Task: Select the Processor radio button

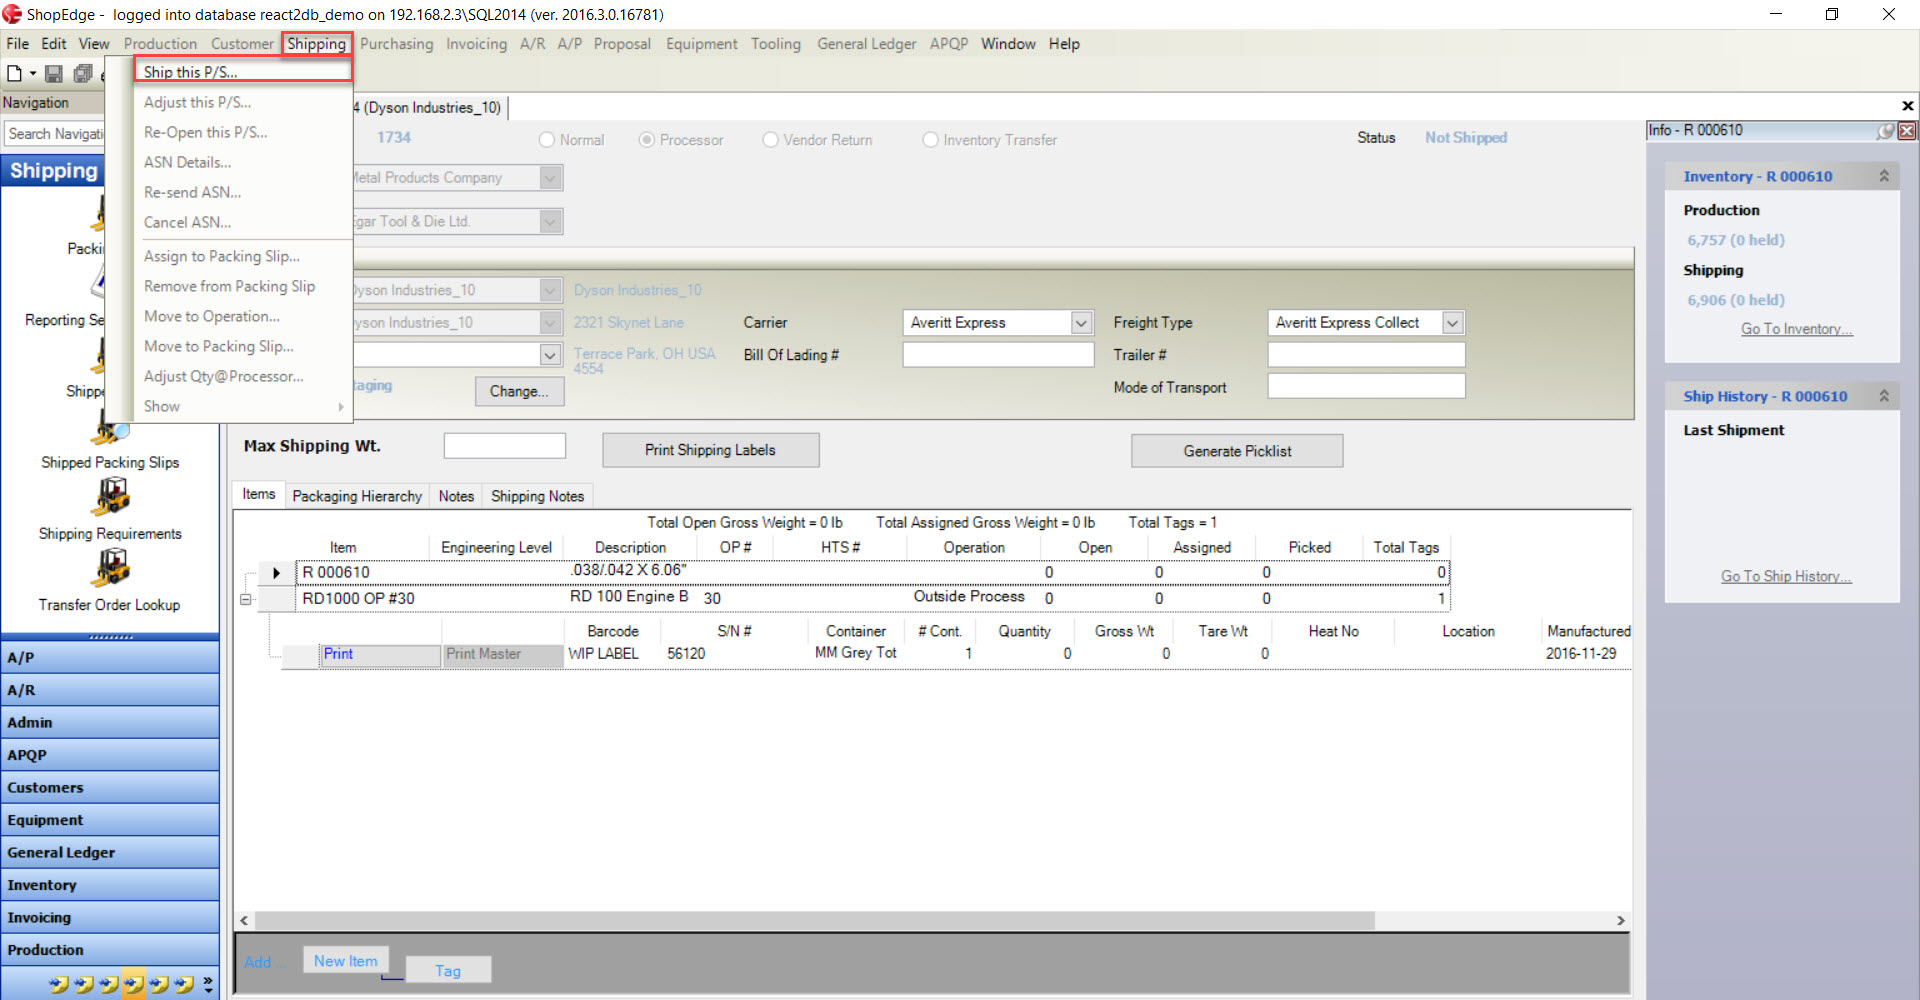Action: [x=647, y=140]
